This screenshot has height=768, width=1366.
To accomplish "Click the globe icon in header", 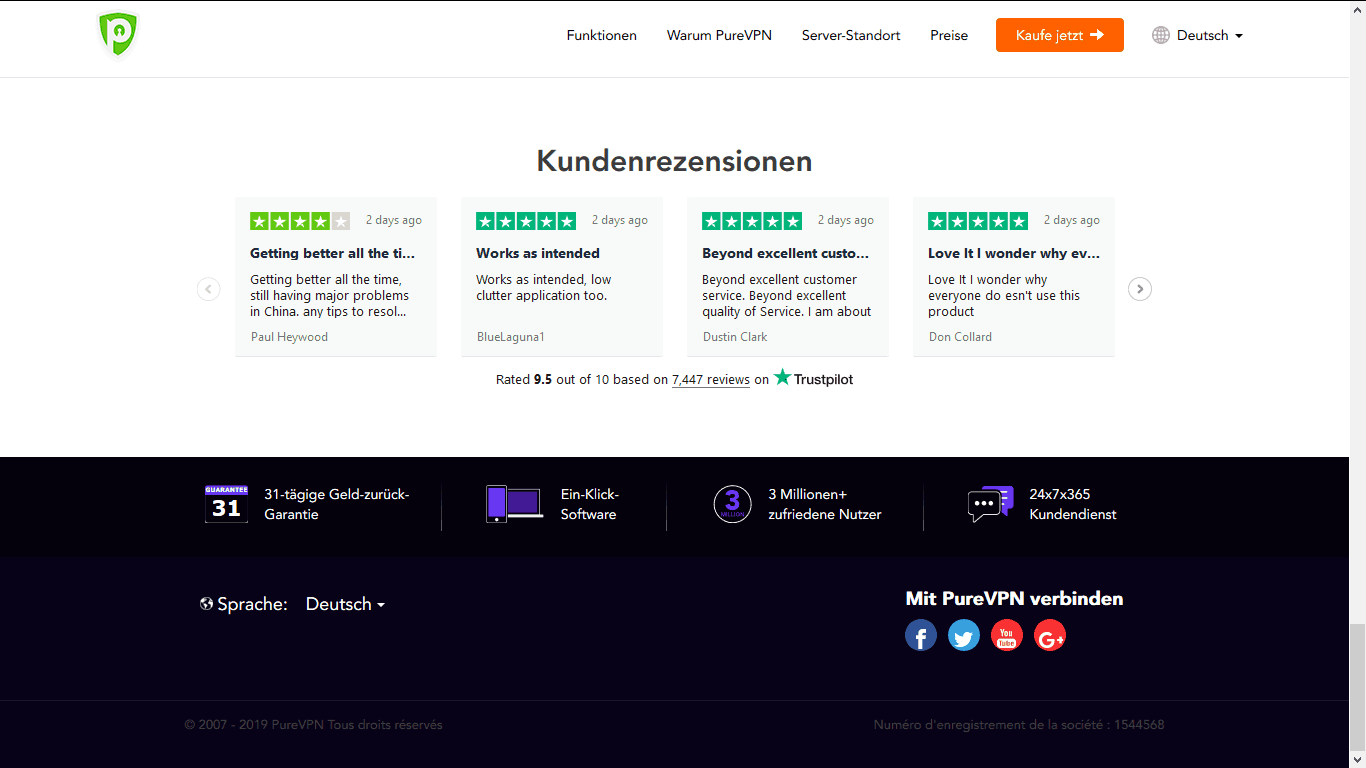I will 1161,35.
